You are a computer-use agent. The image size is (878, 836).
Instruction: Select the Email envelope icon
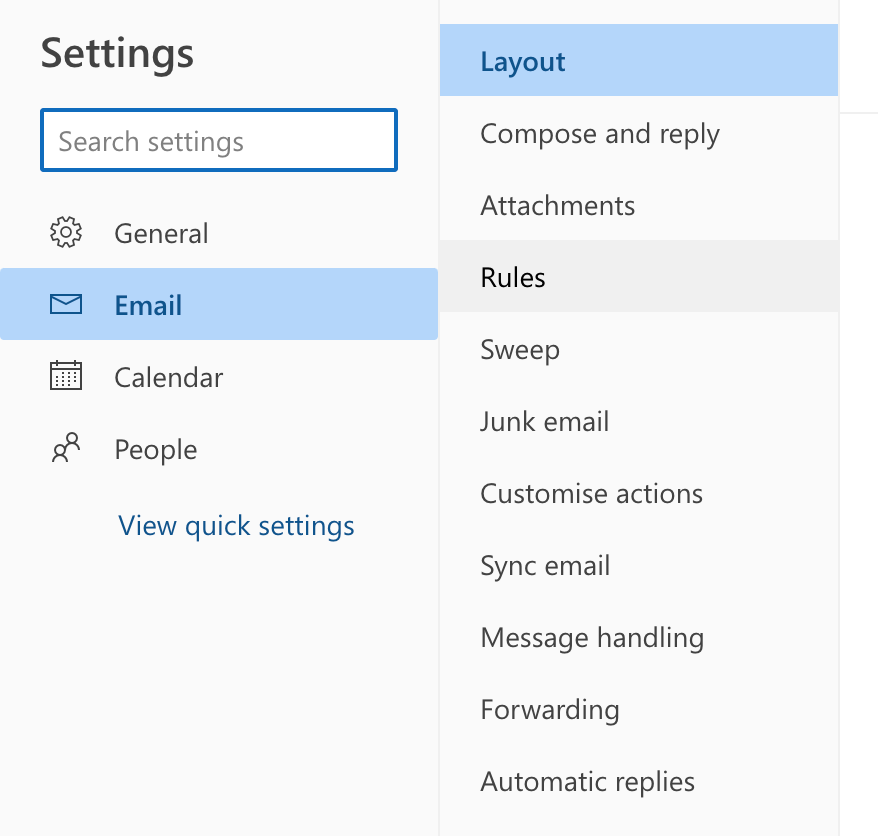[x=65, y=304]
